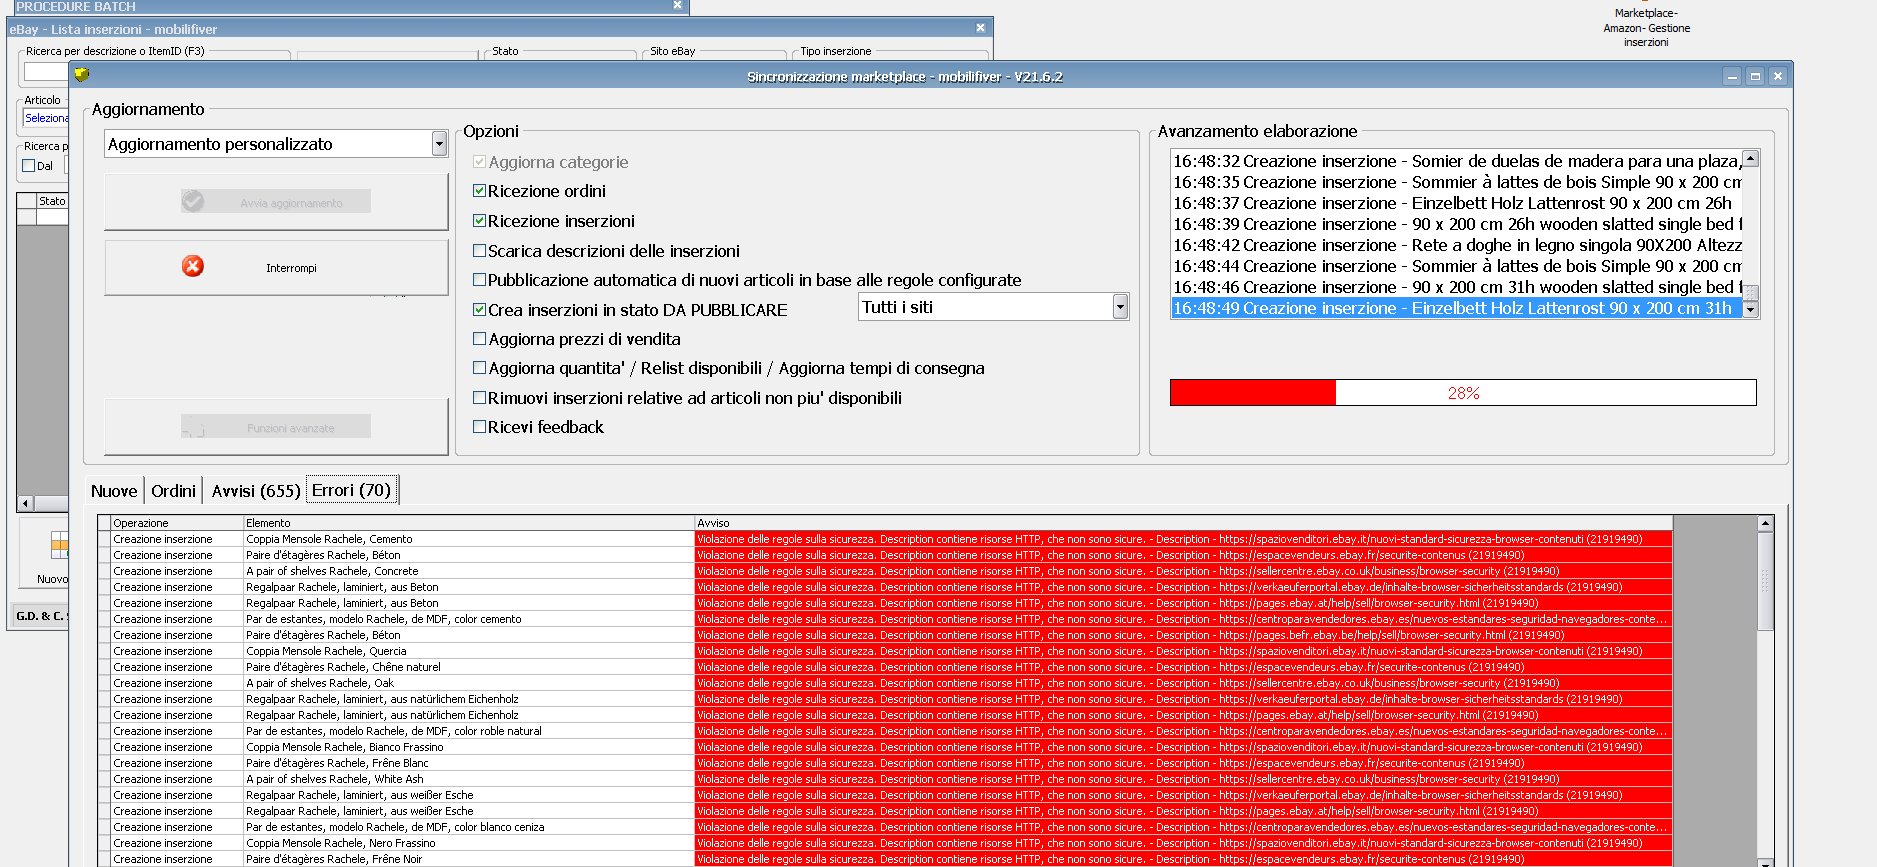Open the Aggiornamento personalizzato dropdown
1877x867 pixels.
(439, 144)
